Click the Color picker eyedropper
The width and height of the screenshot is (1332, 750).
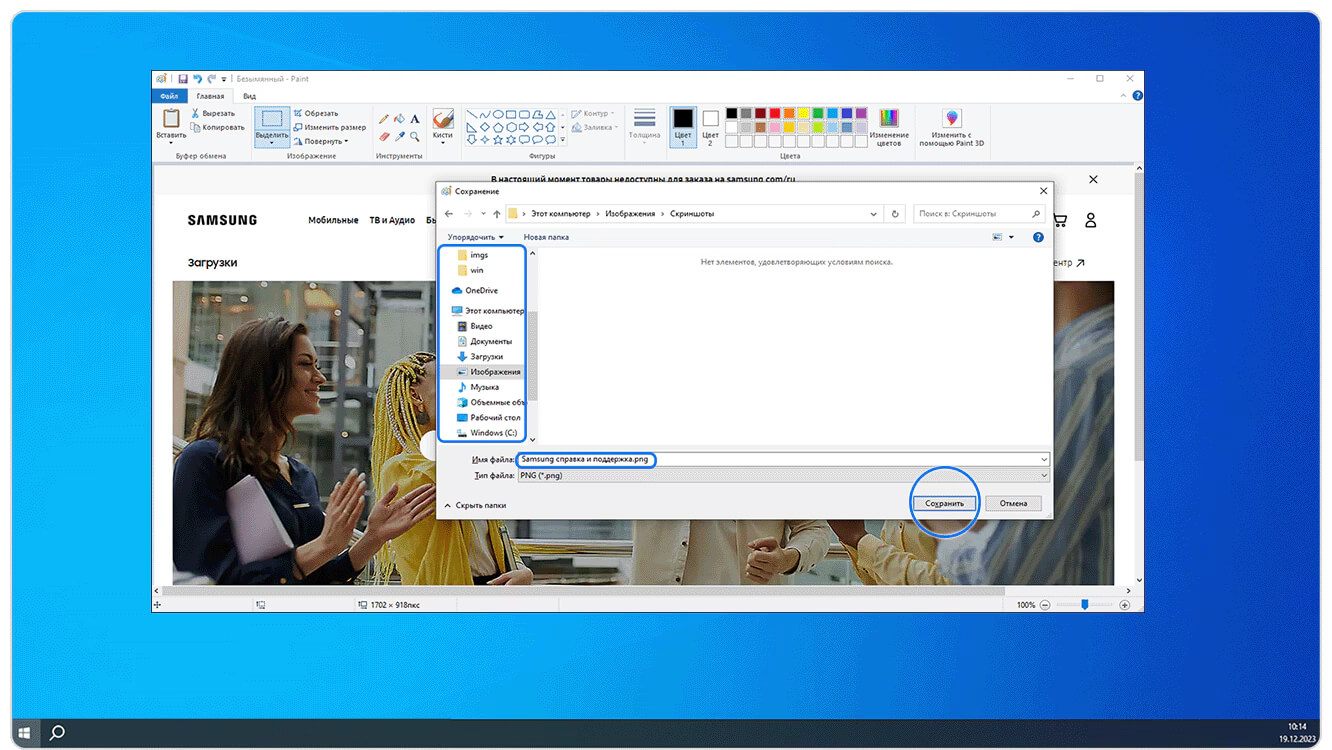click(x=399, y=136)
